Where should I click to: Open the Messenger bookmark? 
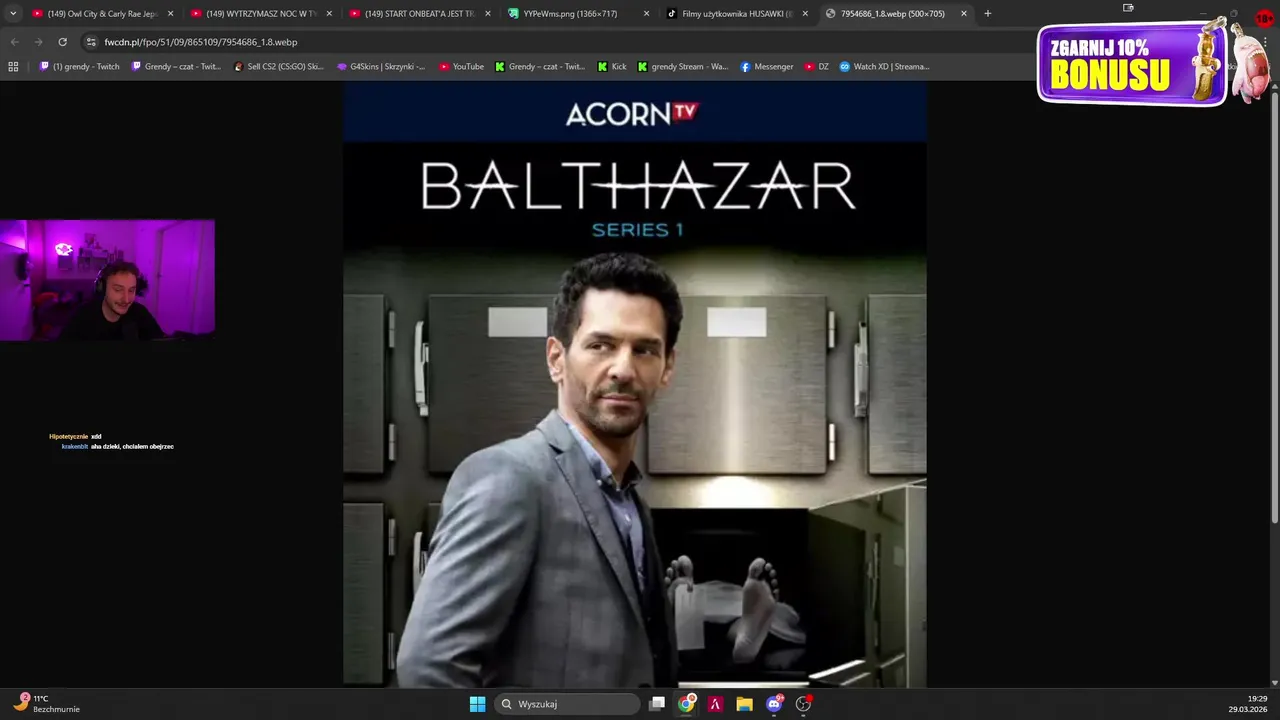click(767, 67)
